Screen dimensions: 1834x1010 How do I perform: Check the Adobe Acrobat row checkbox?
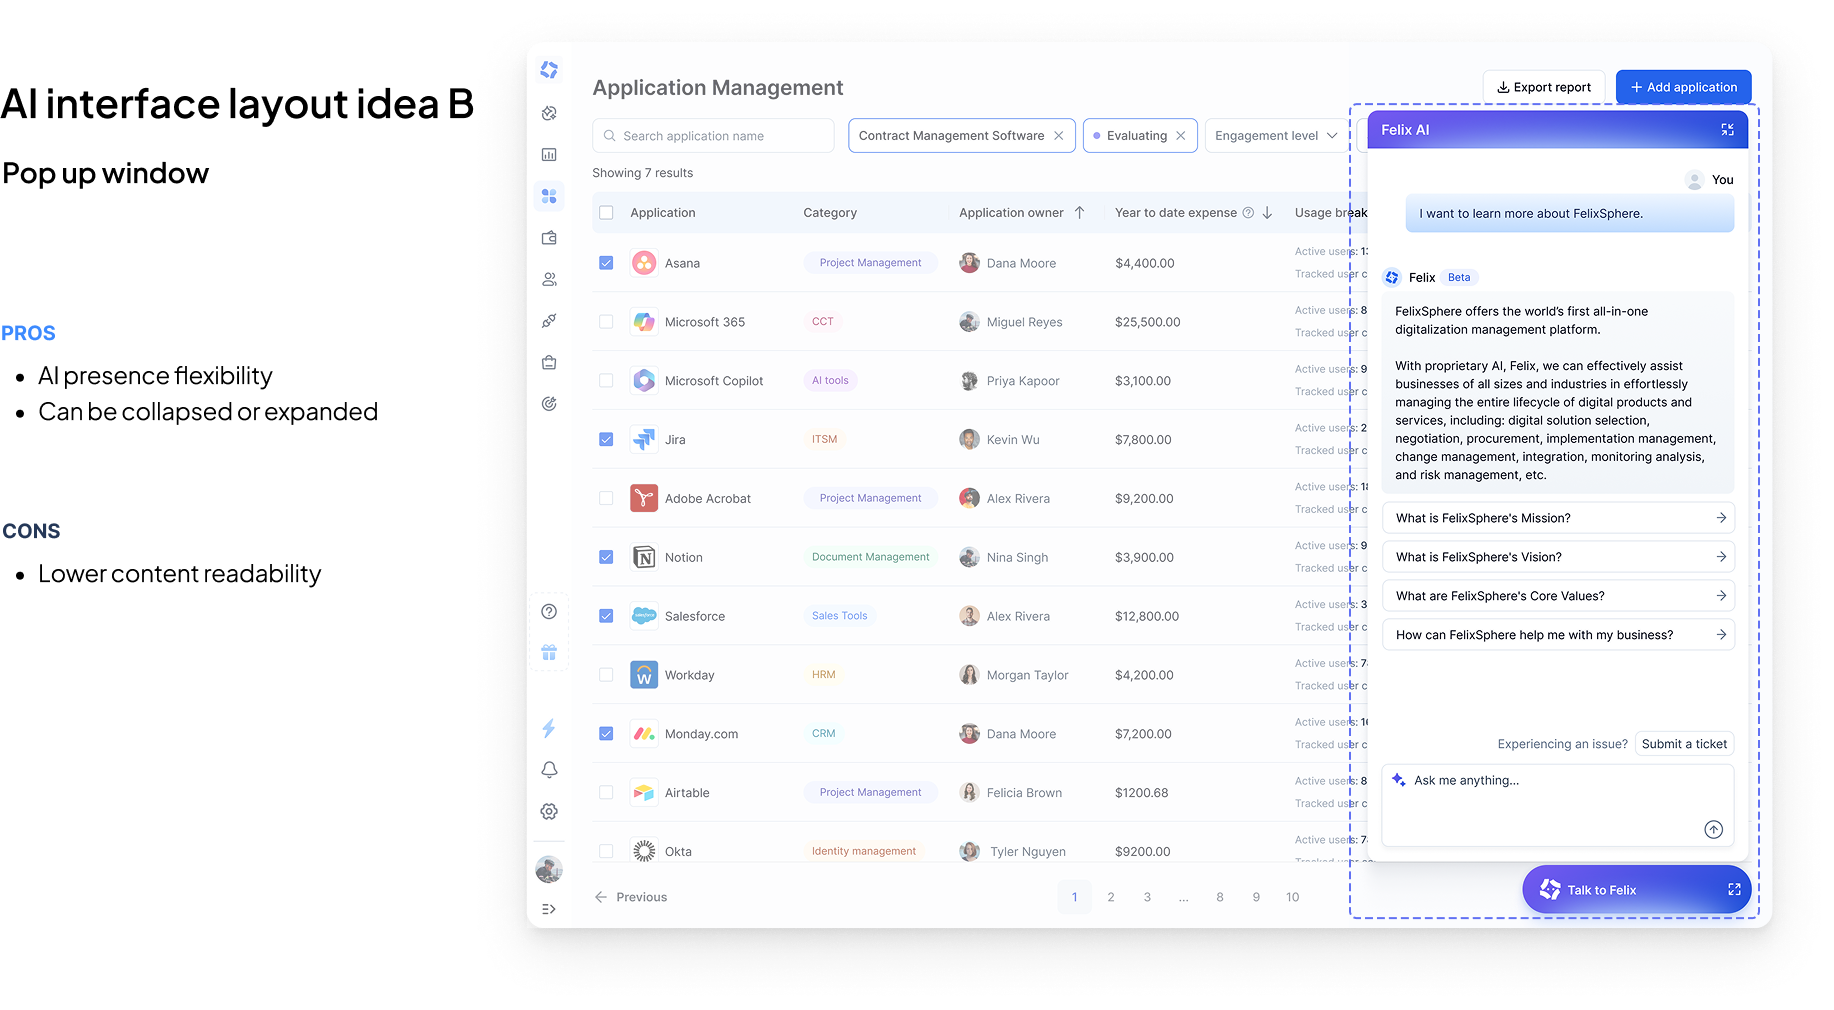click(x=606, y=498)
